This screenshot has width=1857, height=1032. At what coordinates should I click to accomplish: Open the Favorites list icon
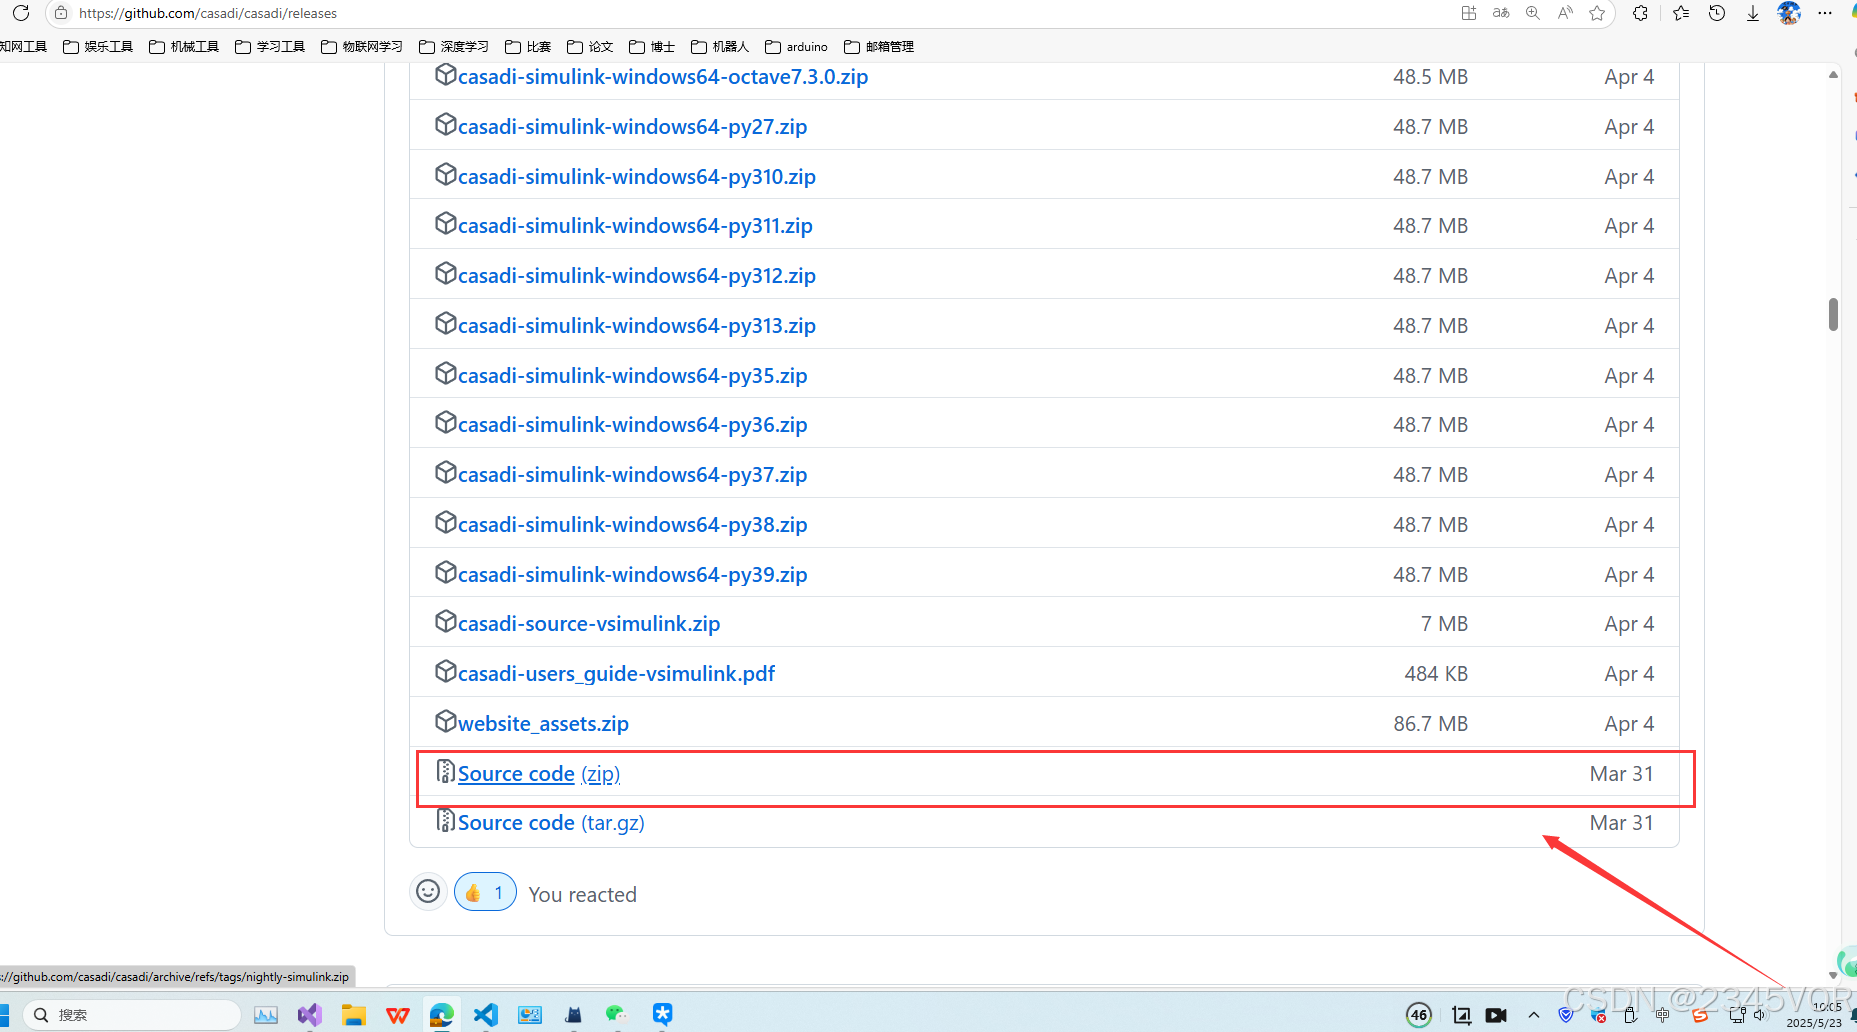[x=1681, y=13]
